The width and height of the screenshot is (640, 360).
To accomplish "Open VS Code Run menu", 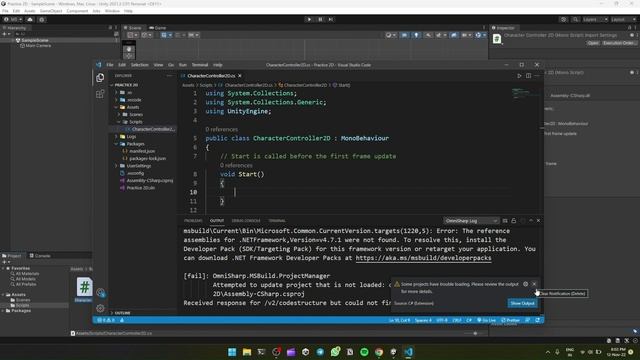I will click(182, 65).
